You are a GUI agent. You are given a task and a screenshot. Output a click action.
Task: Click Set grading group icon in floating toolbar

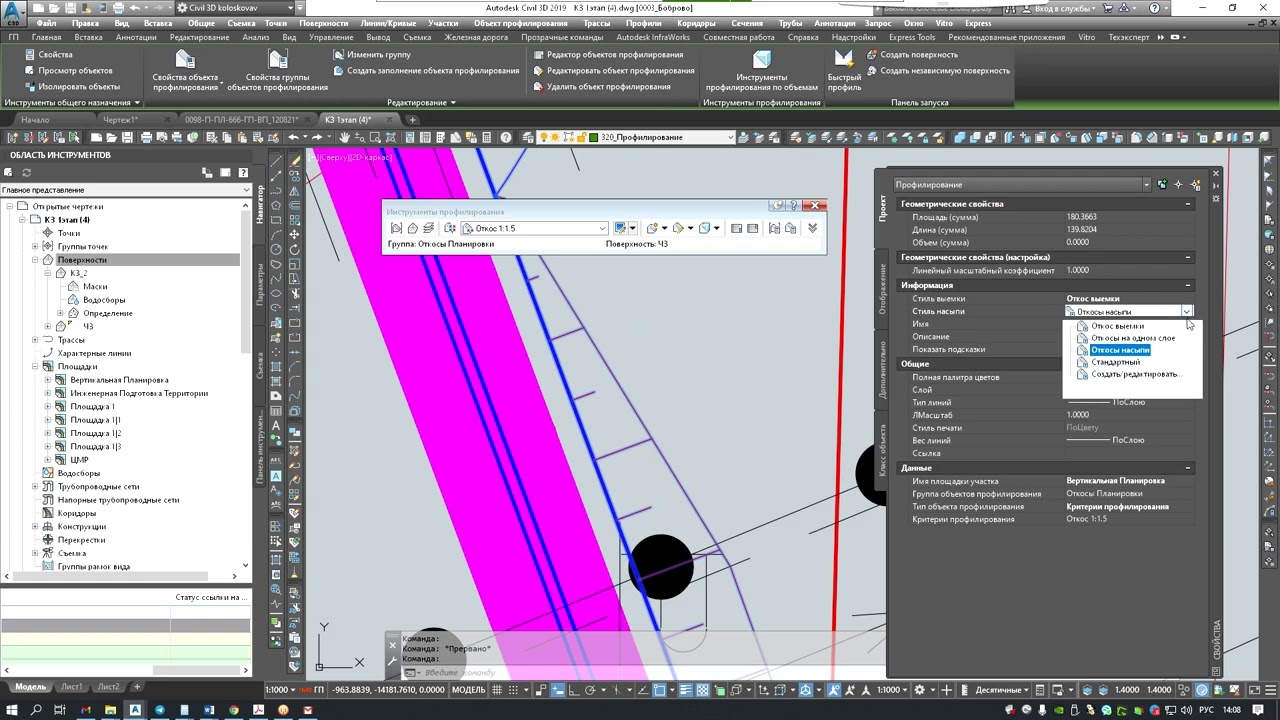(x=396, y=228)
